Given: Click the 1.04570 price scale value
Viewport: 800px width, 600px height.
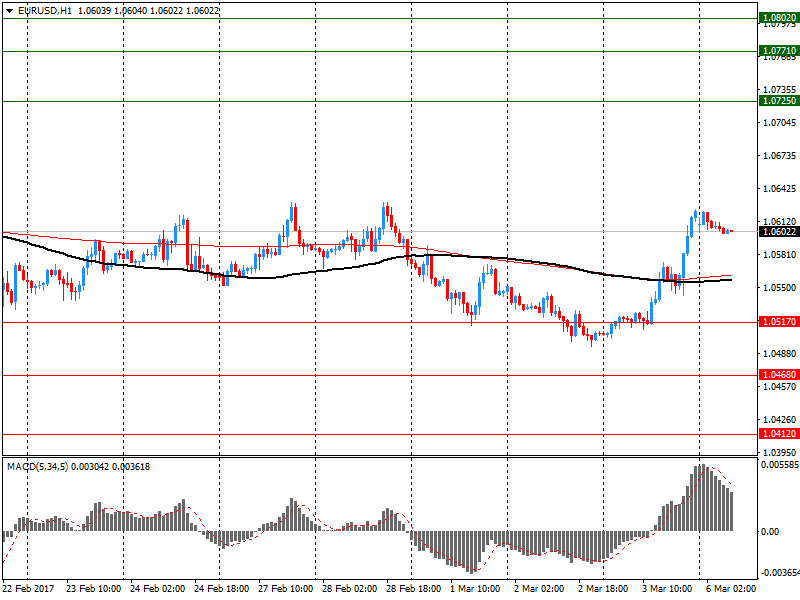Looking at the screenshot, I should pyautogui.click(x=779, y=387).
